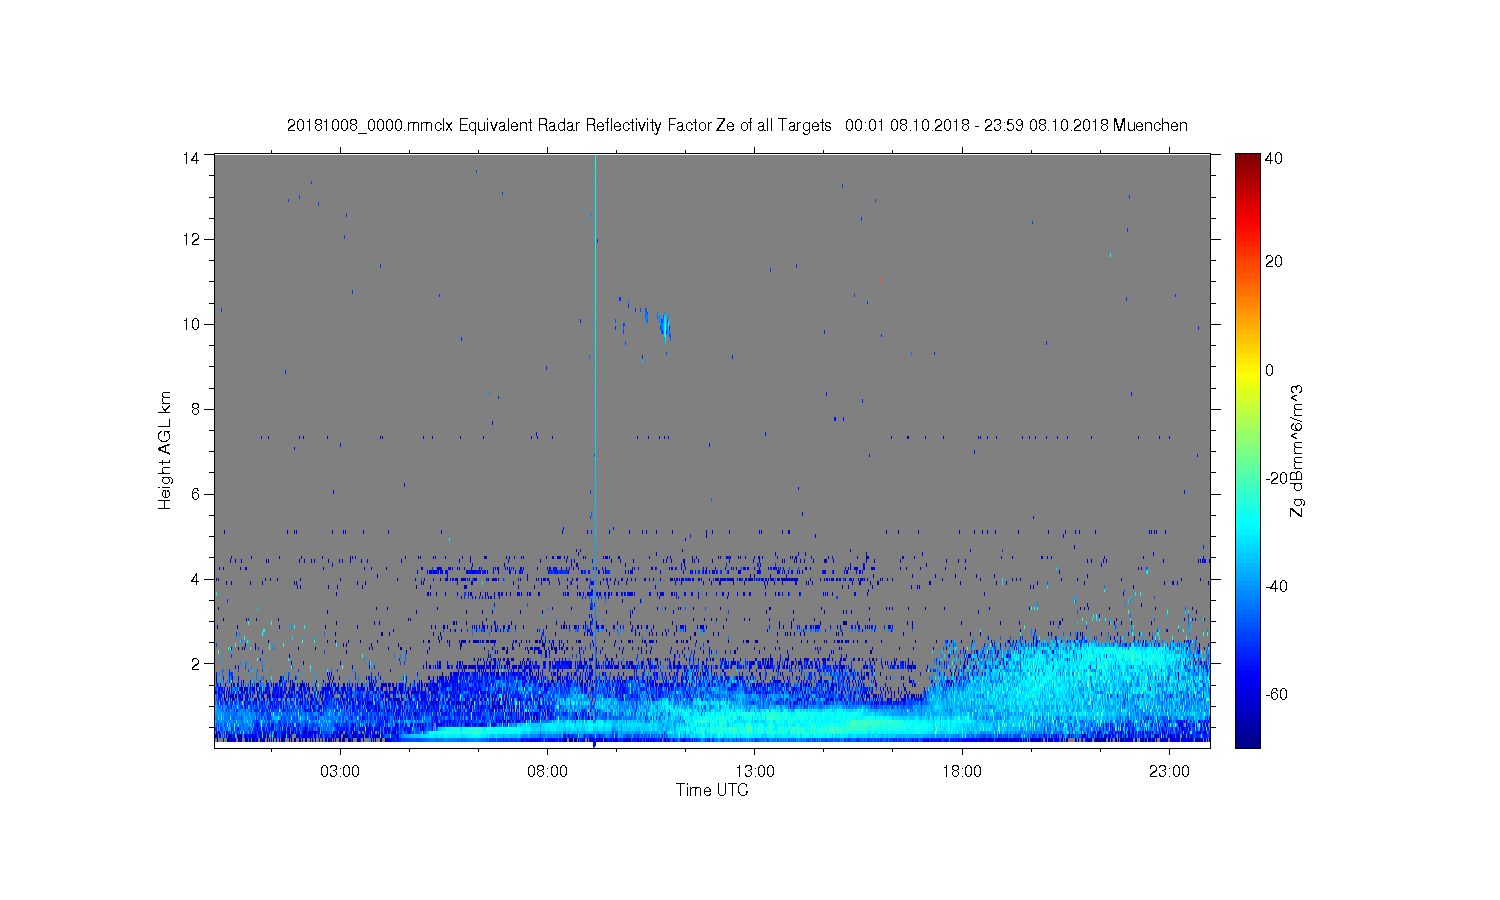
Task: Click the height tick label '6'
Action: coord(196,494)
